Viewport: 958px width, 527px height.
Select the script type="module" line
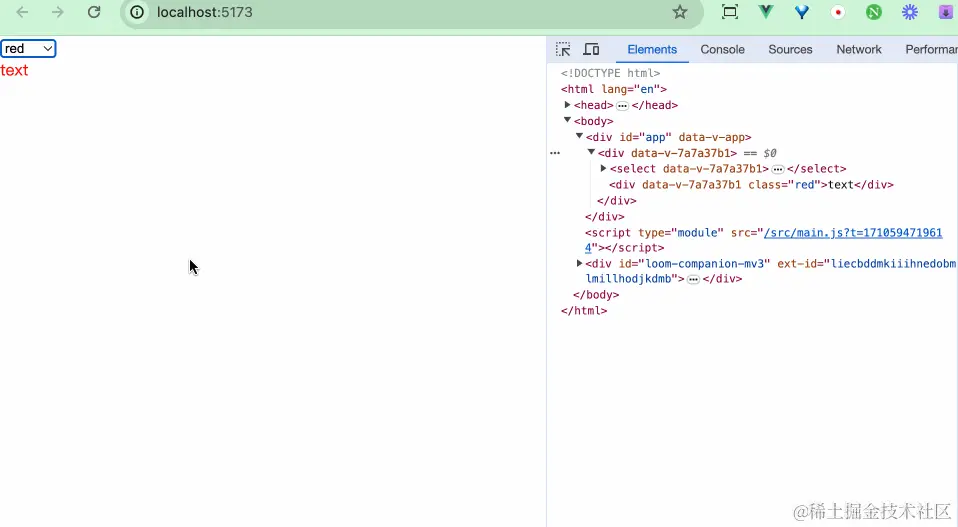click(x=763, y=240)
